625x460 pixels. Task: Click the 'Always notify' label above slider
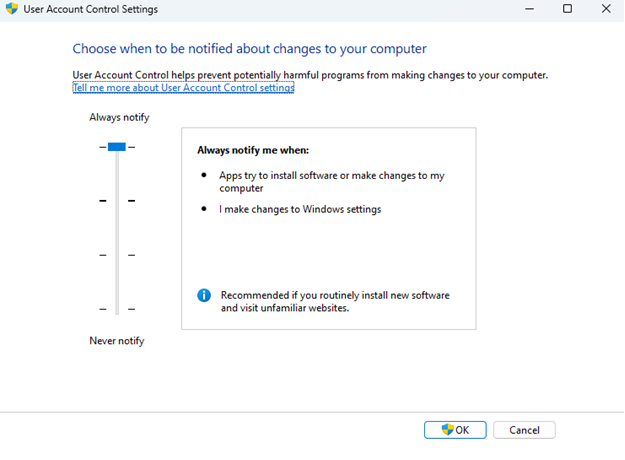[x=119, y=117]
